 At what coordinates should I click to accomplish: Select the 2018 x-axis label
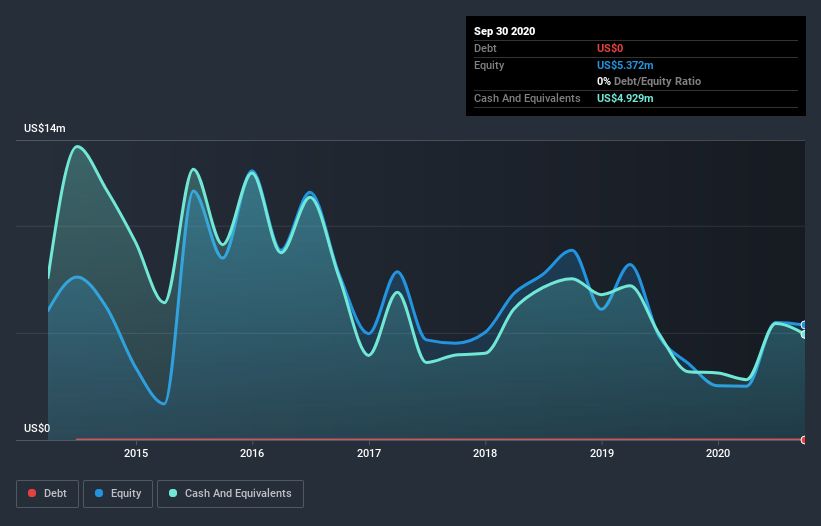click(485, 453)
